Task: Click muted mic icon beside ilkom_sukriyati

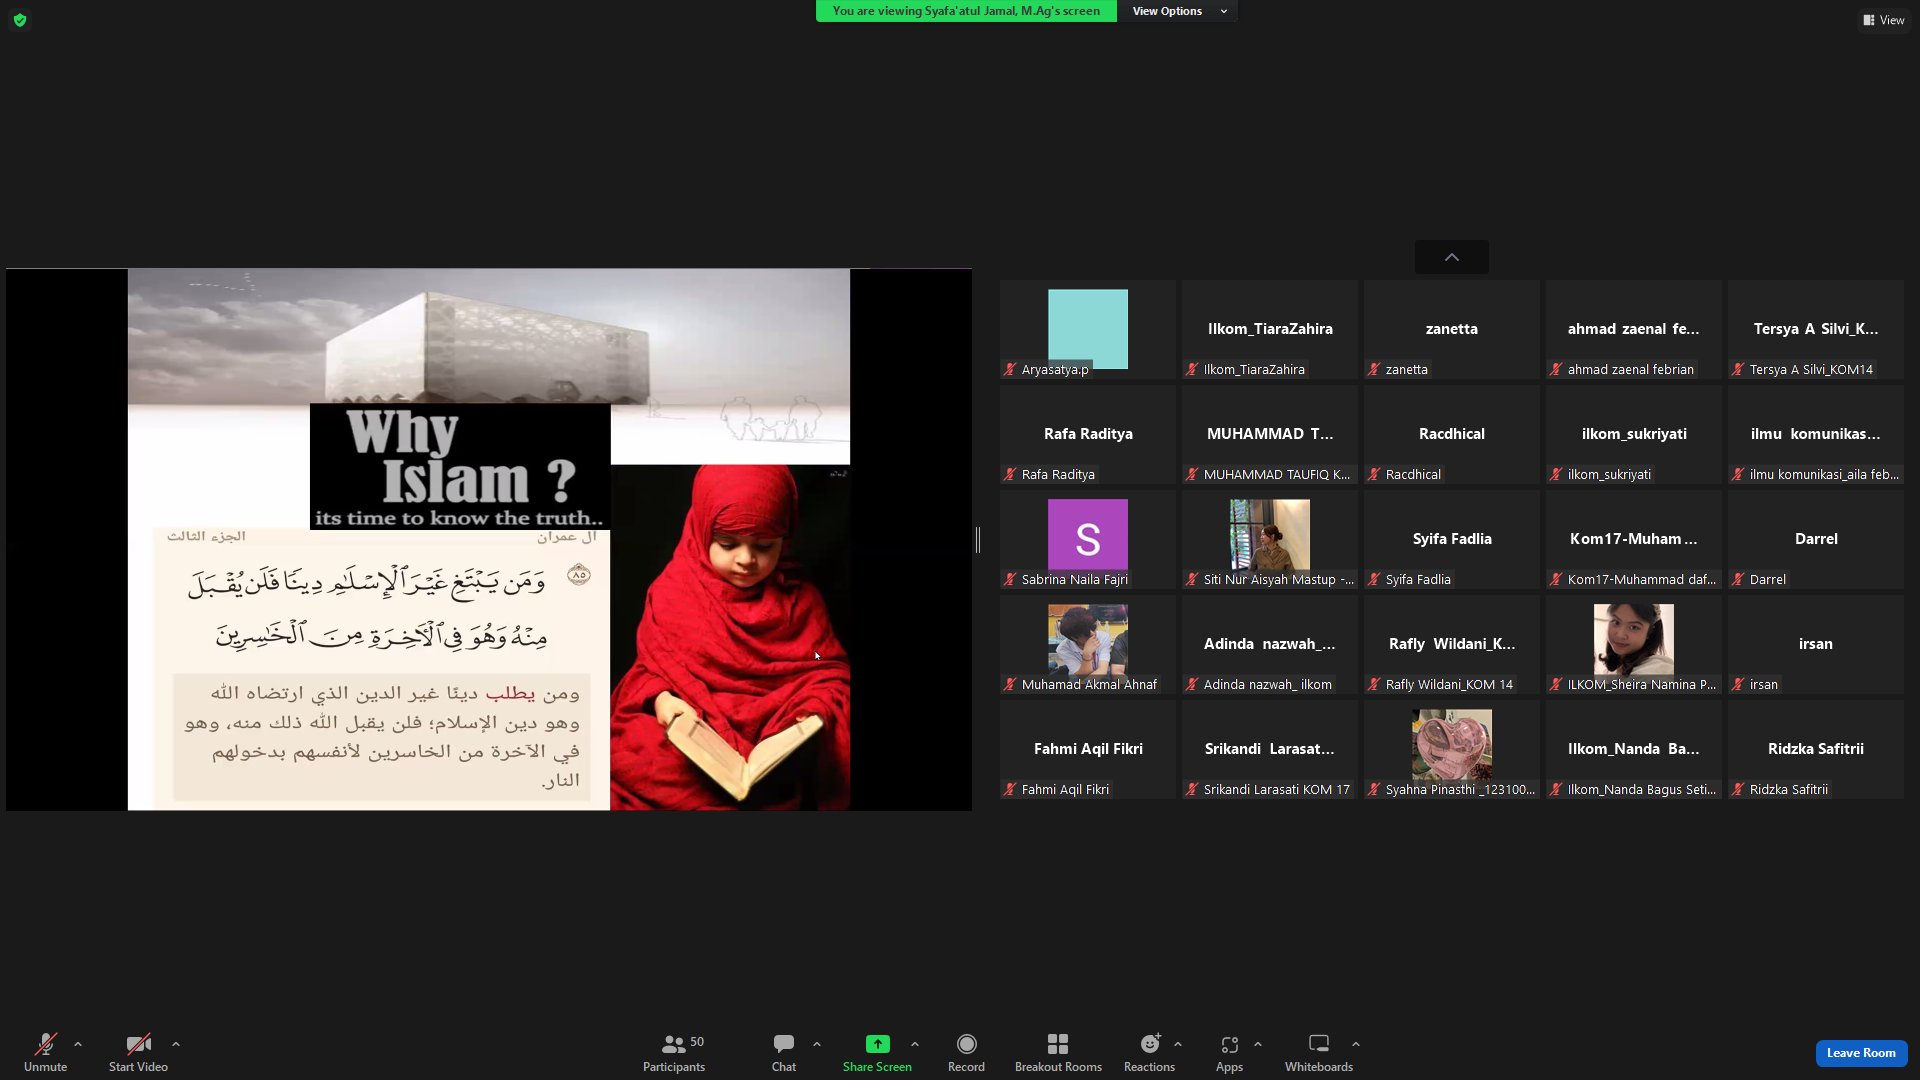Action: 1556,474
